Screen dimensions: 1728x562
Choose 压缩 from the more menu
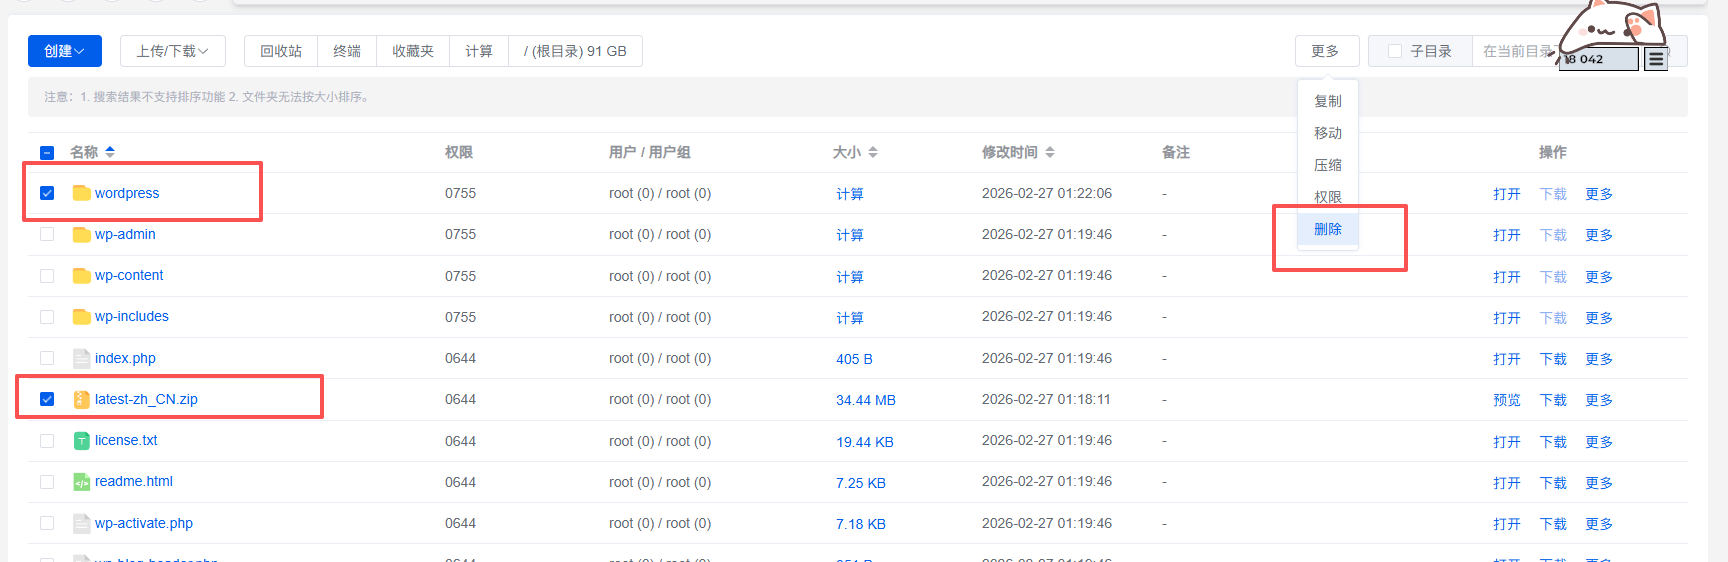coord(1327,165)
